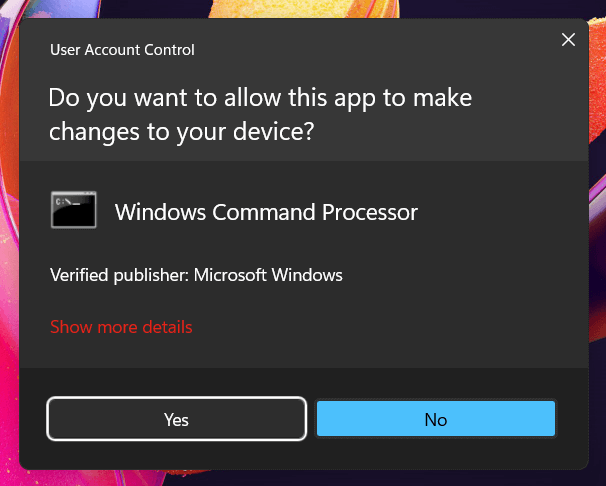Click the desktop wallpaper left of the dialog
This screenshot has width=606, height=486.
coord(9,250)
